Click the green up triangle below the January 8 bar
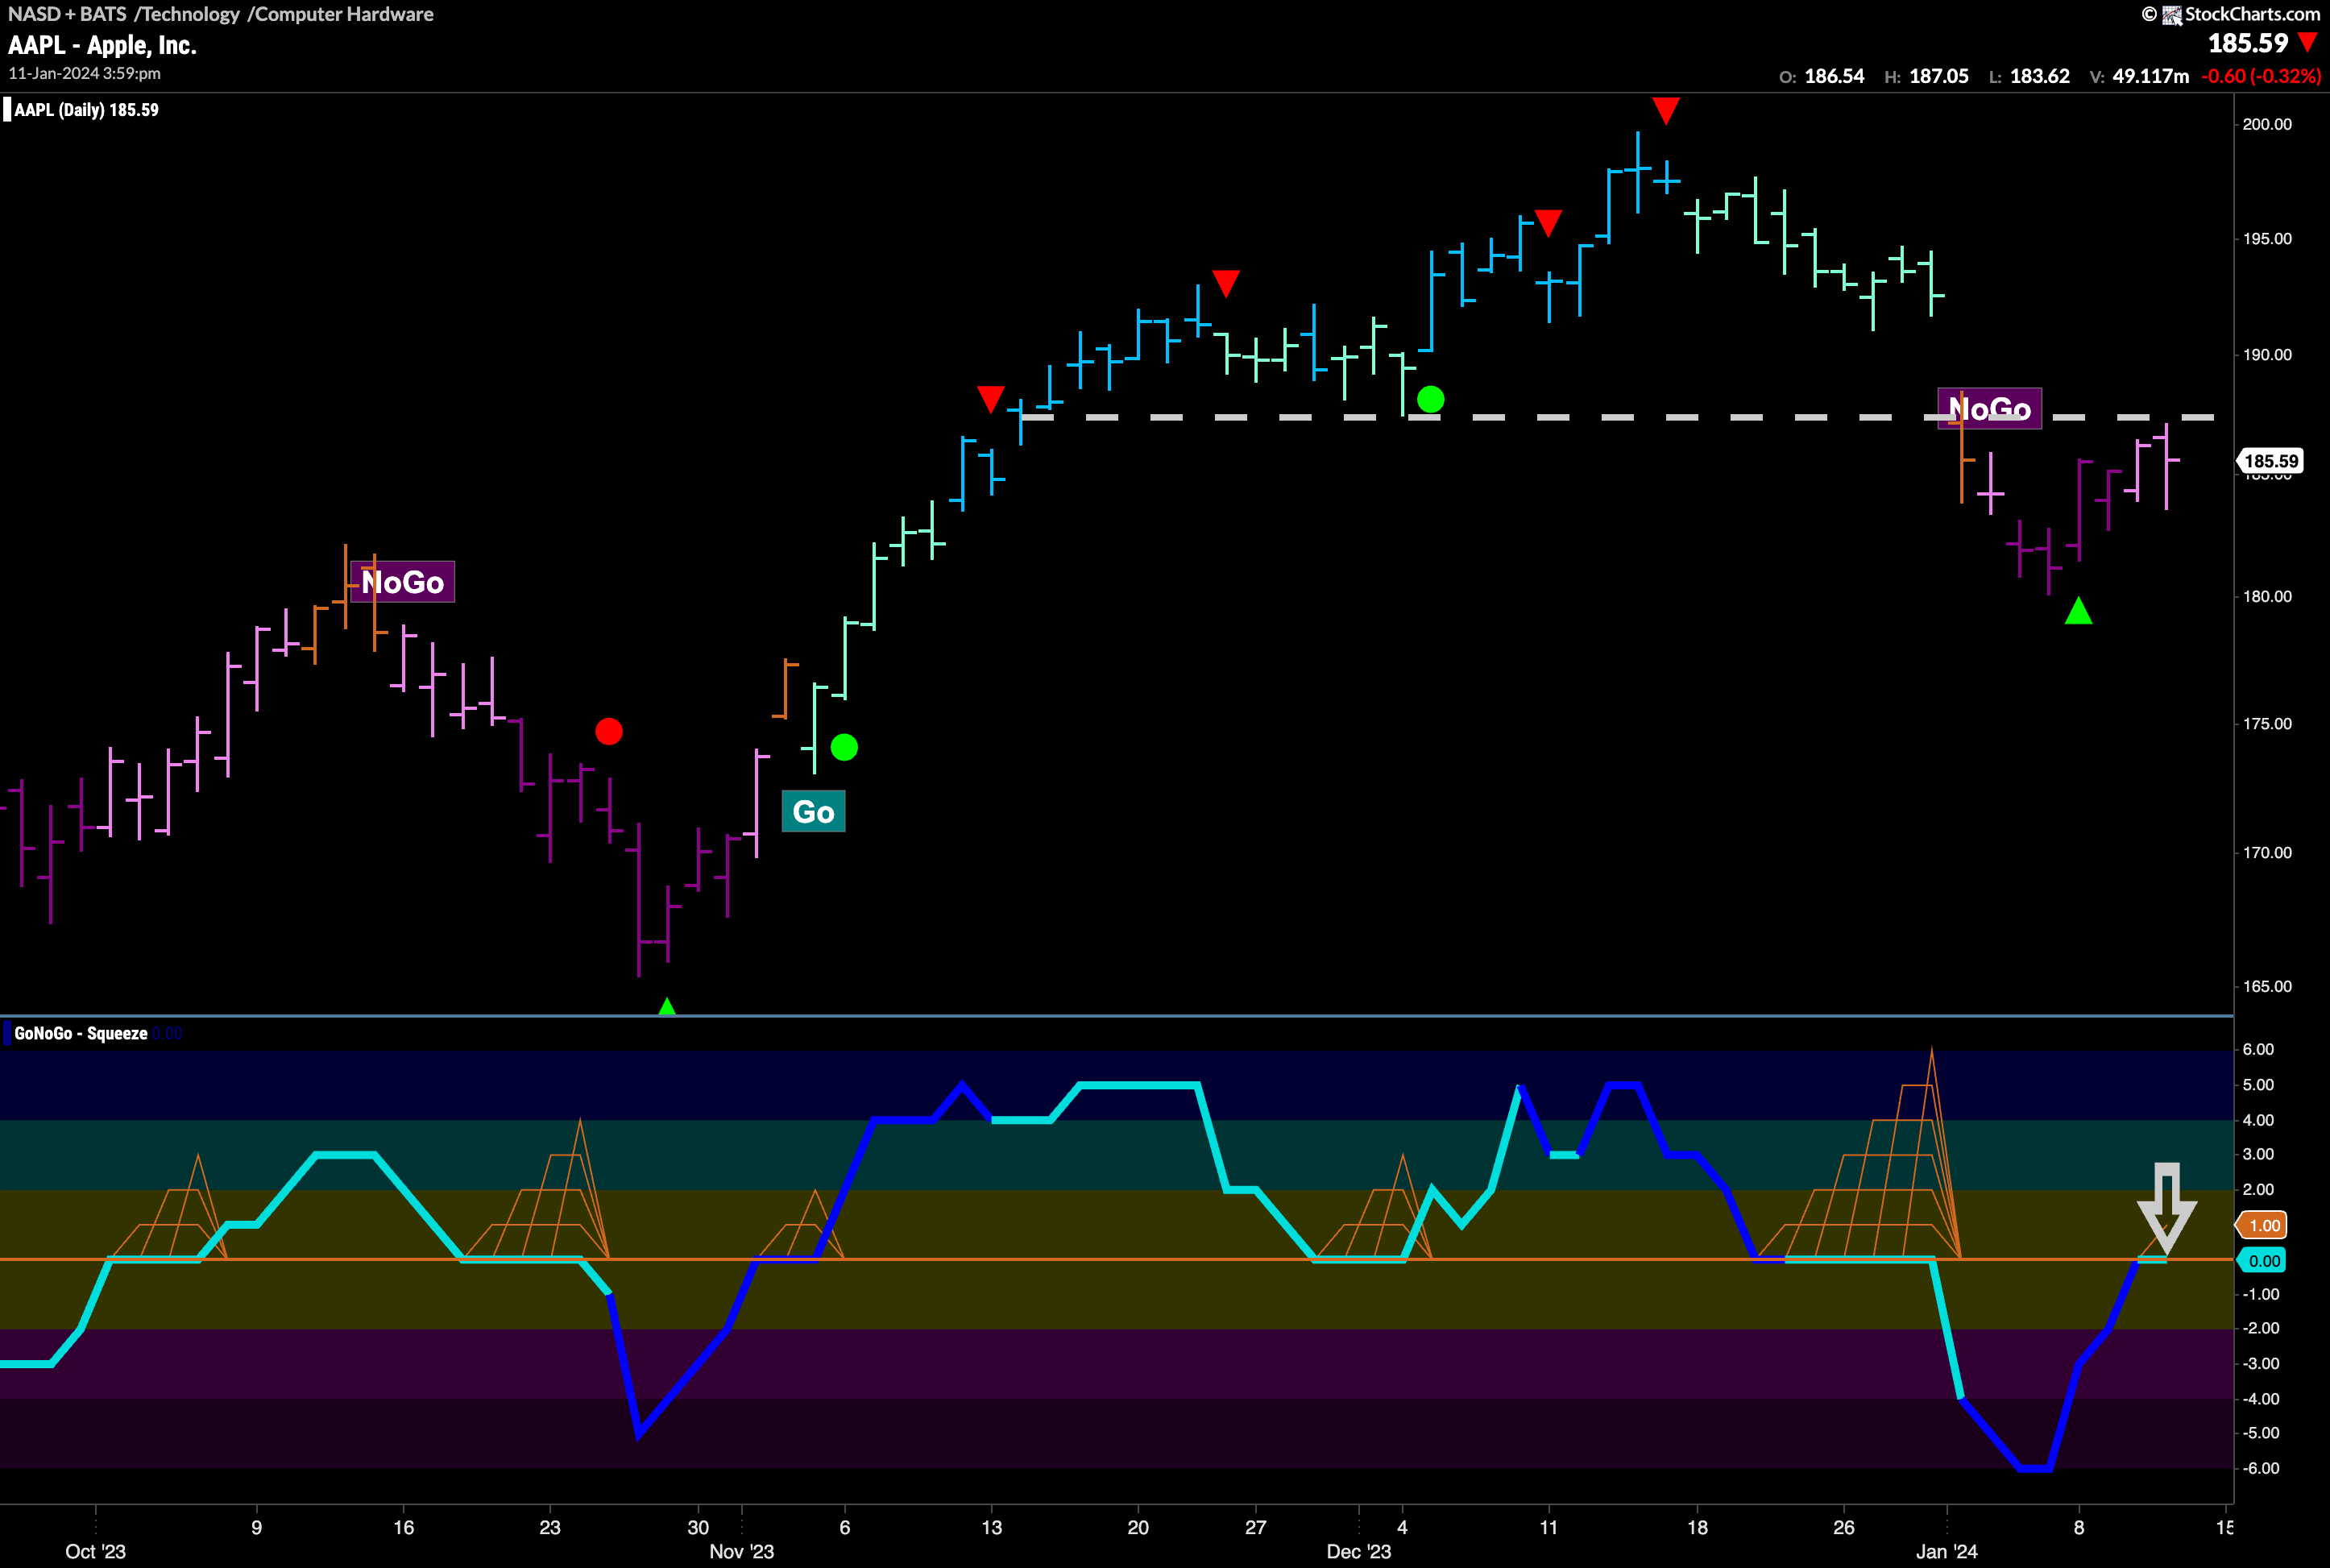The image size is (2330, 1568). (2079, 610)
